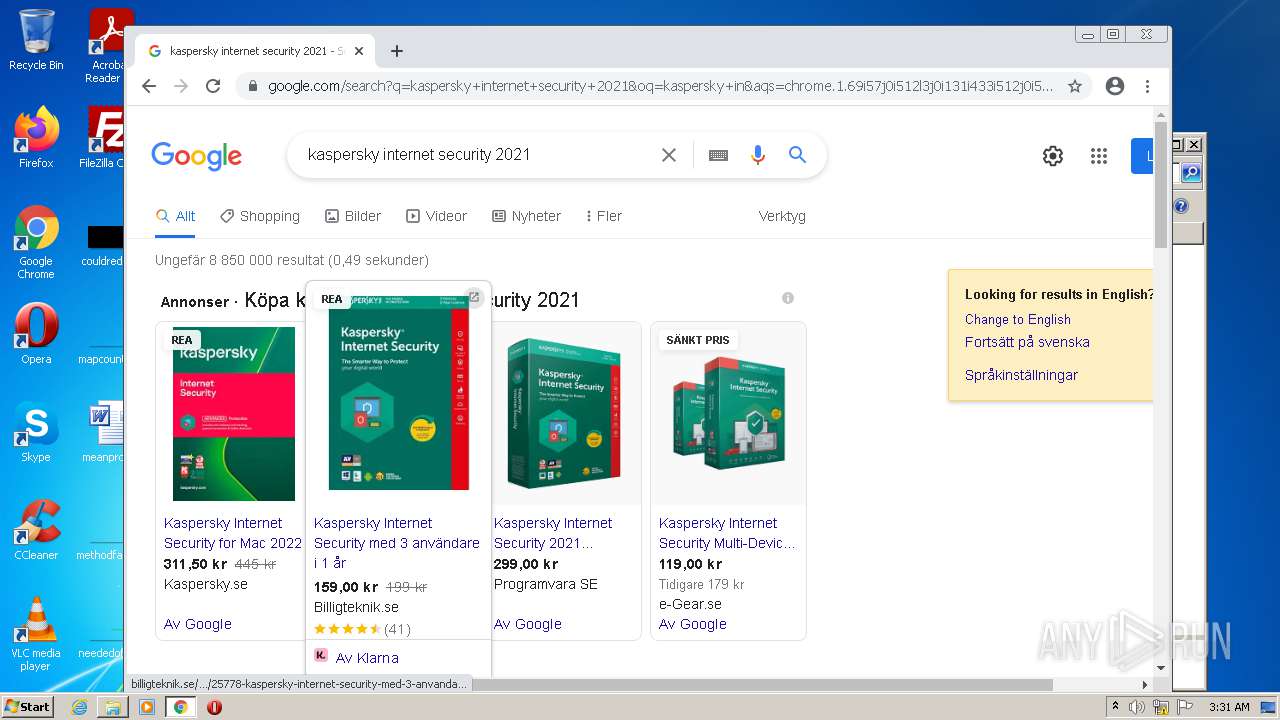Open CCleaner desktop shortcut
This screenshot has height=720, width=1280.
[36, 530]
